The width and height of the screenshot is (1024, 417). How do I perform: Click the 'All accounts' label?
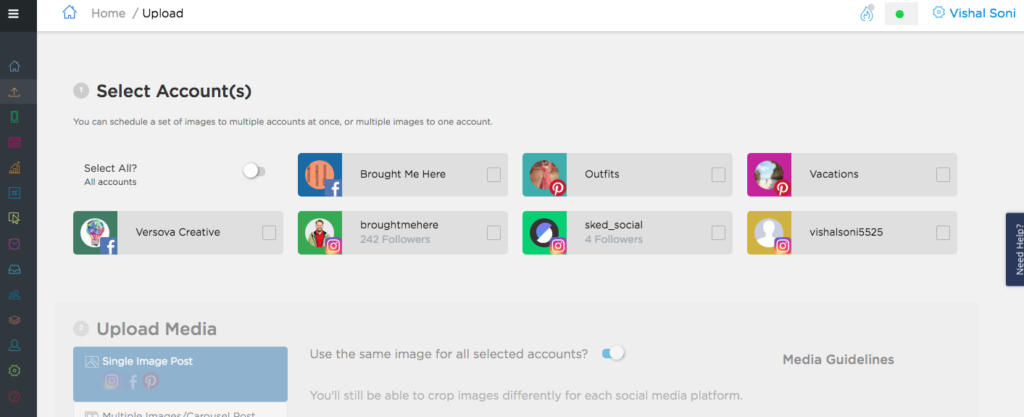tap(110, 182)
